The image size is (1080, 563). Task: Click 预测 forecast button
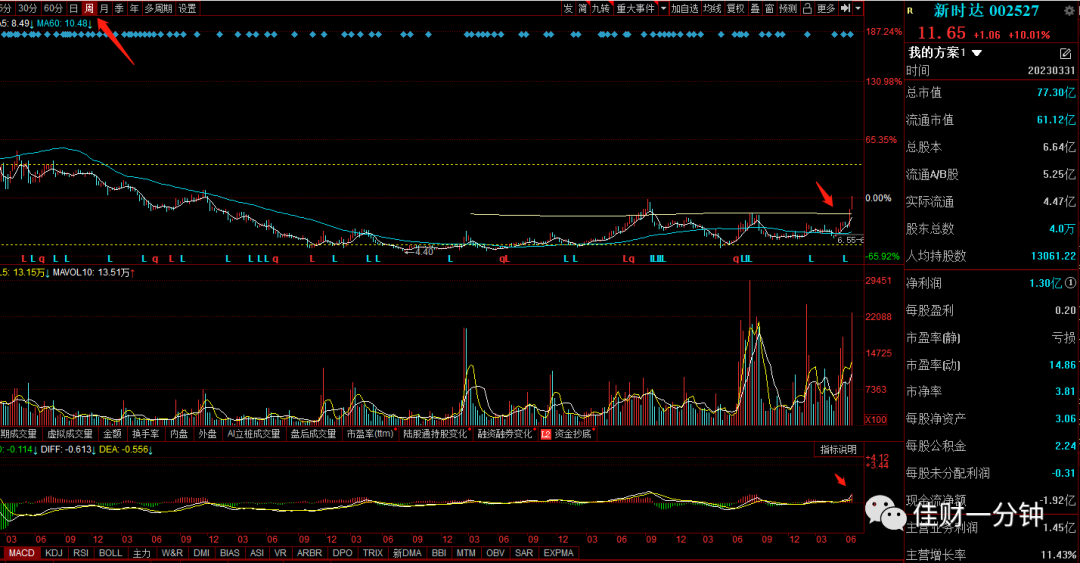coord(788,8)
